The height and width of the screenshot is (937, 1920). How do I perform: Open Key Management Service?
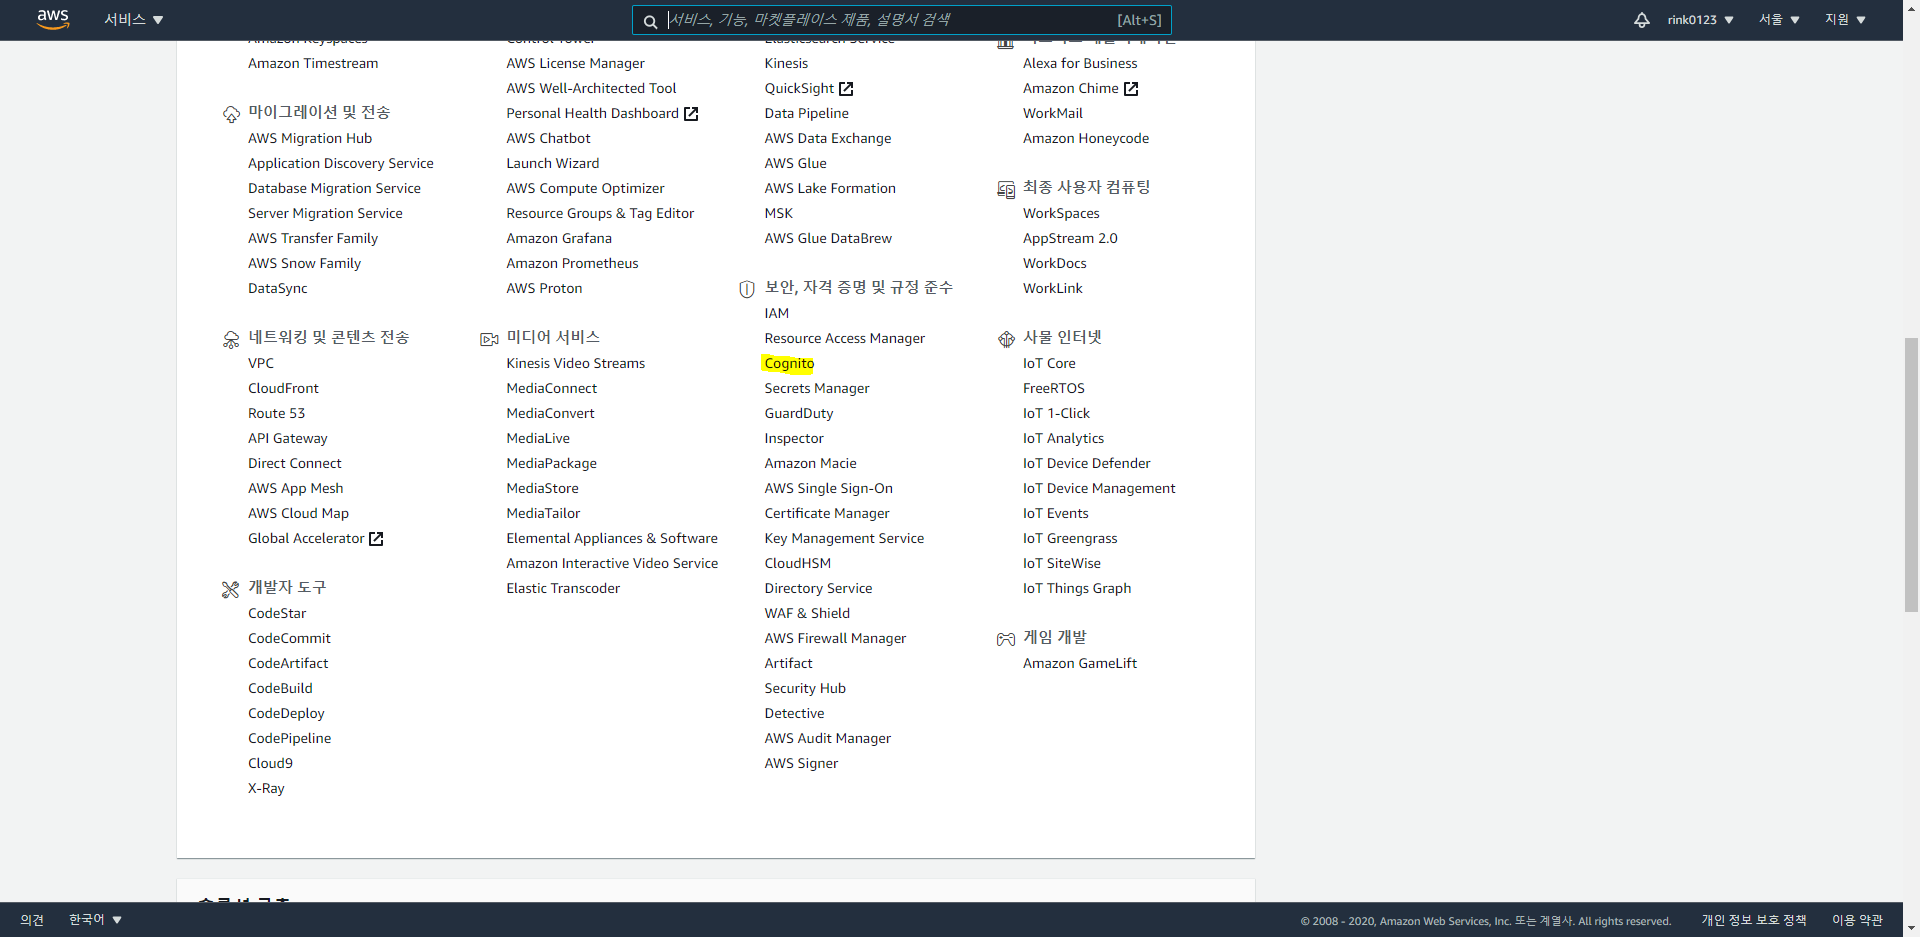pos(844,539)
